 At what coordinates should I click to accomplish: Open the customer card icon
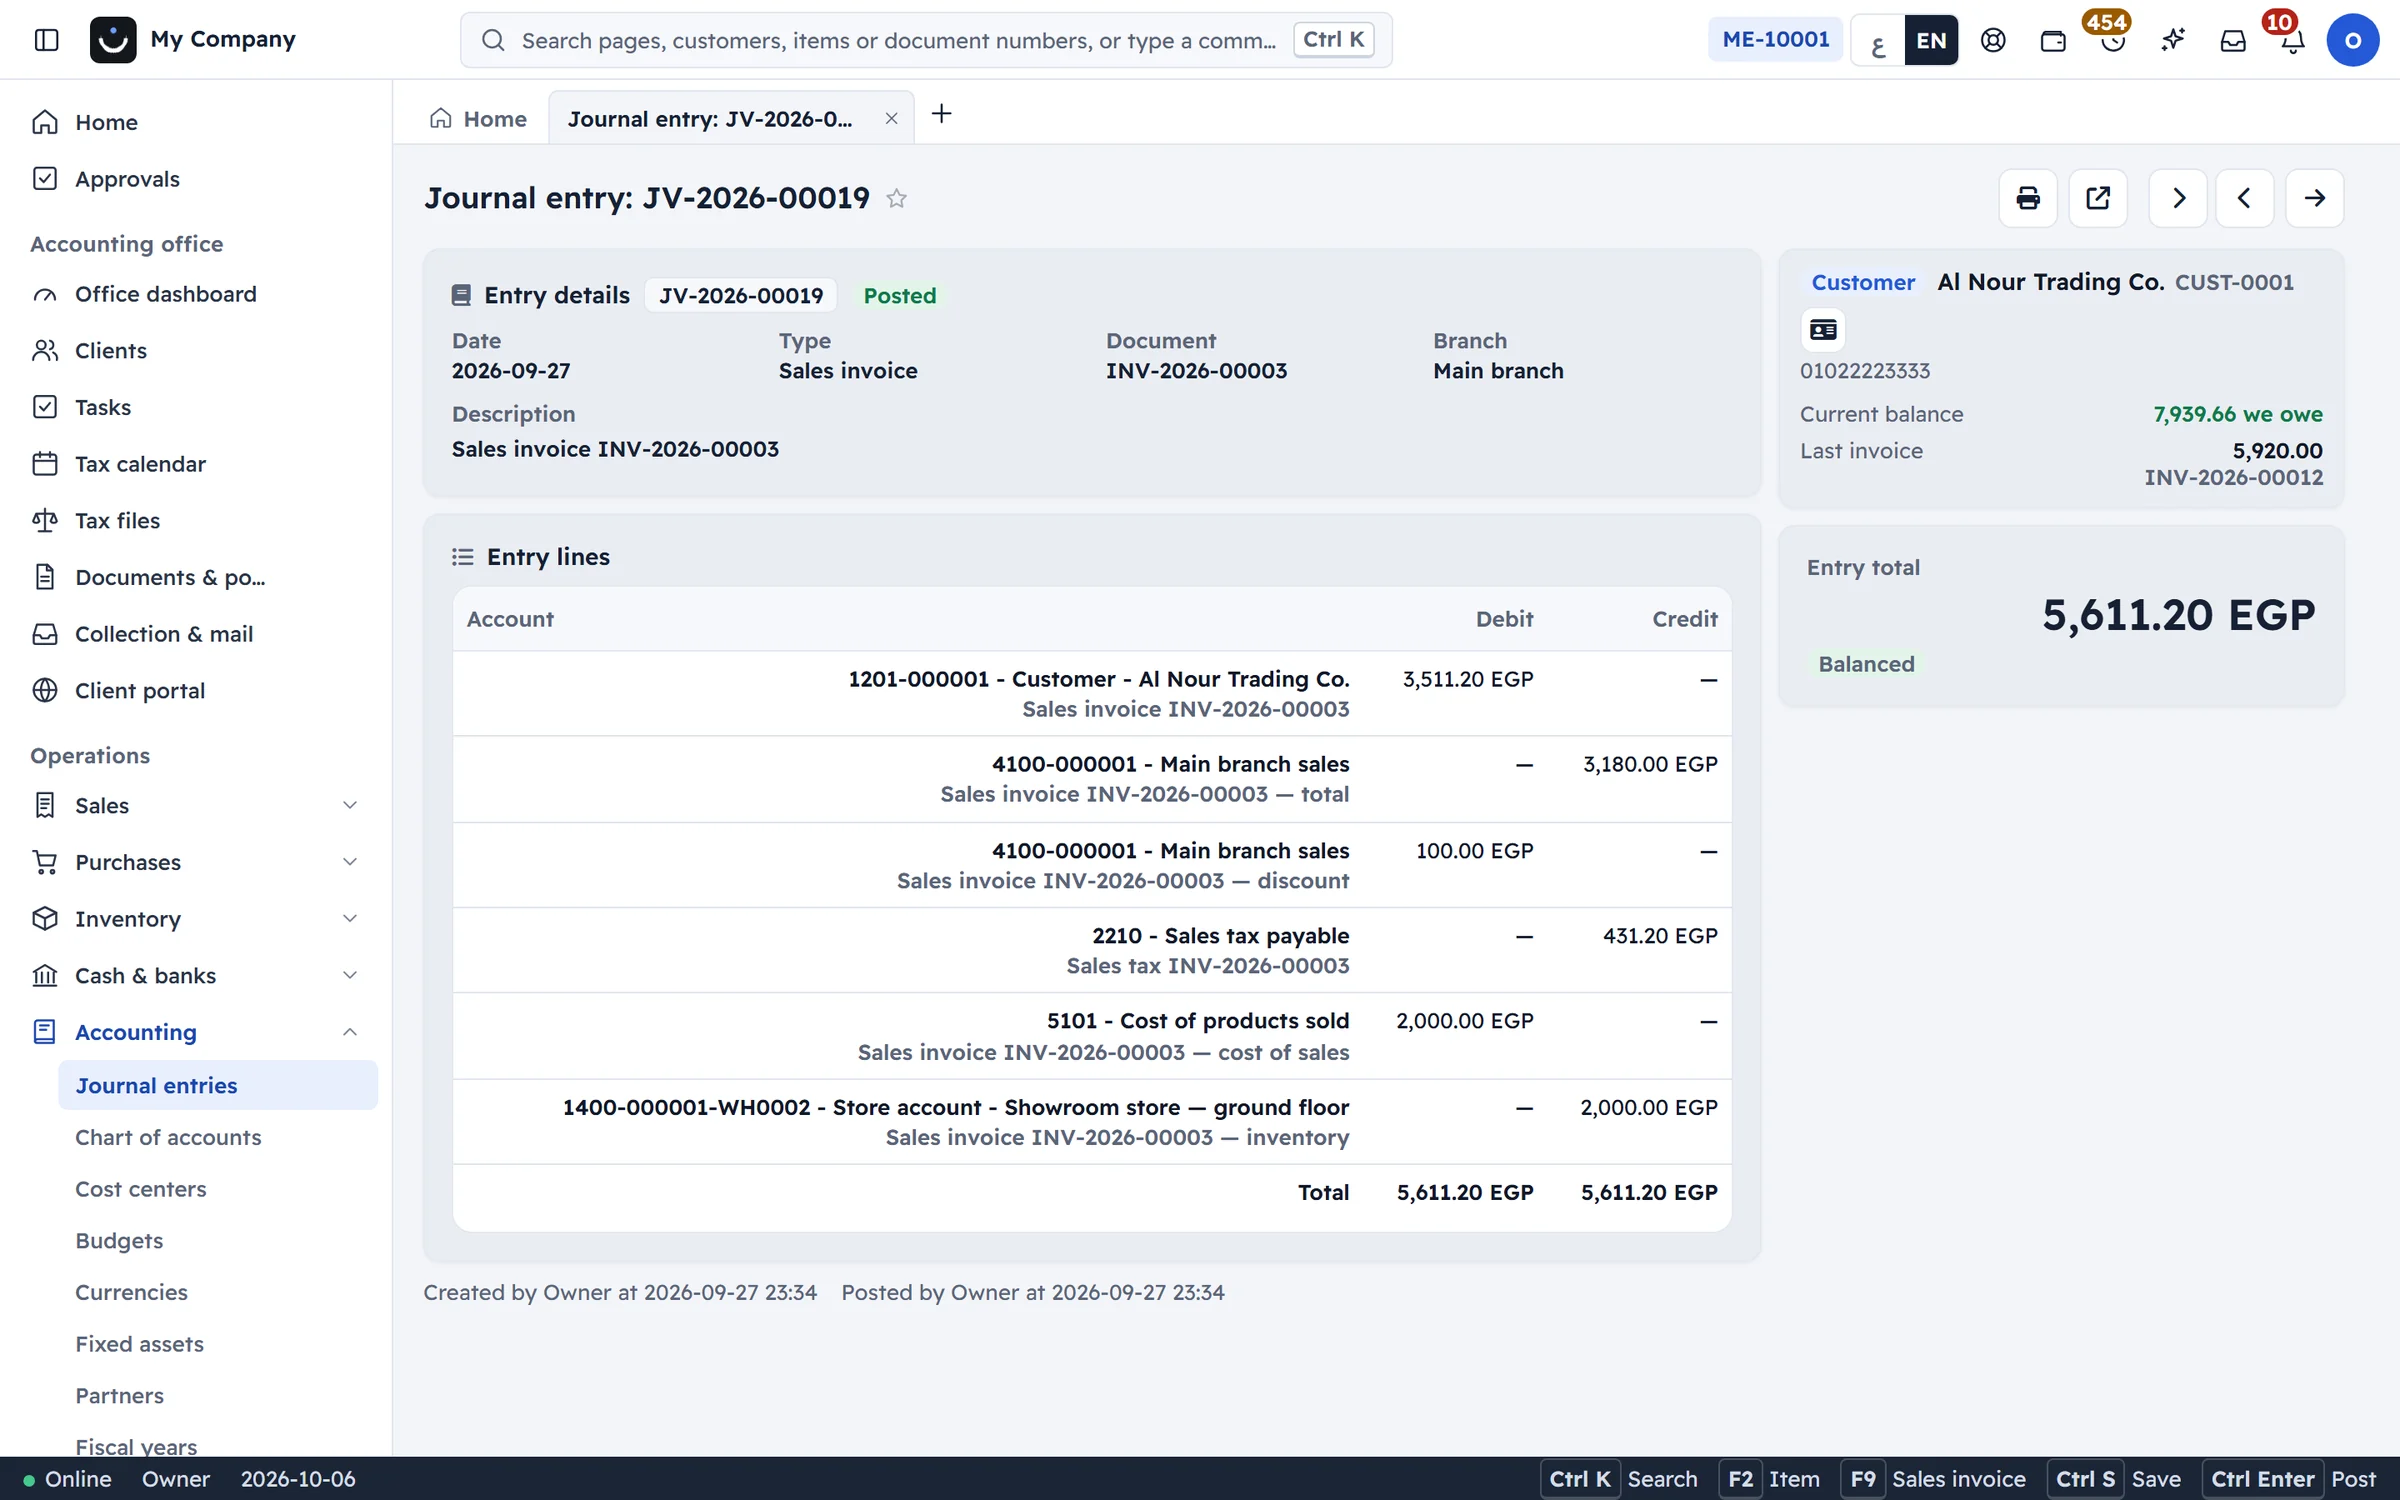[x=1823, y=330]
